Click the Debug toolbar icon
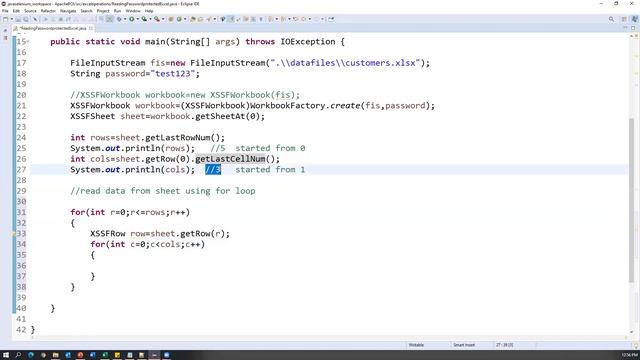 point(119,19)
